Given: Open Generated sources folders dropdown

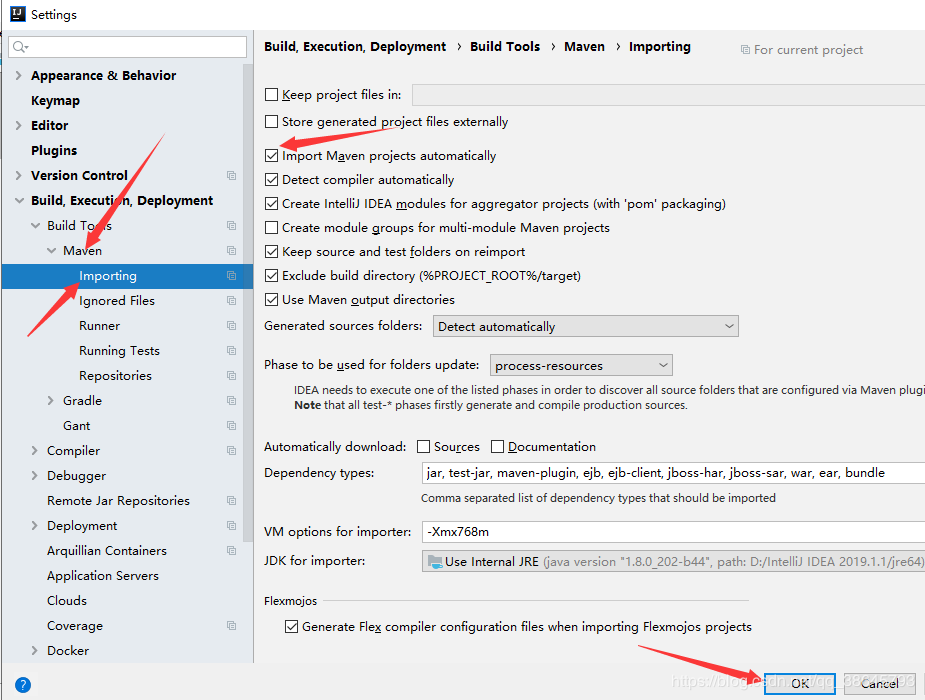Looking at the screenshot, I should [585, 326].
